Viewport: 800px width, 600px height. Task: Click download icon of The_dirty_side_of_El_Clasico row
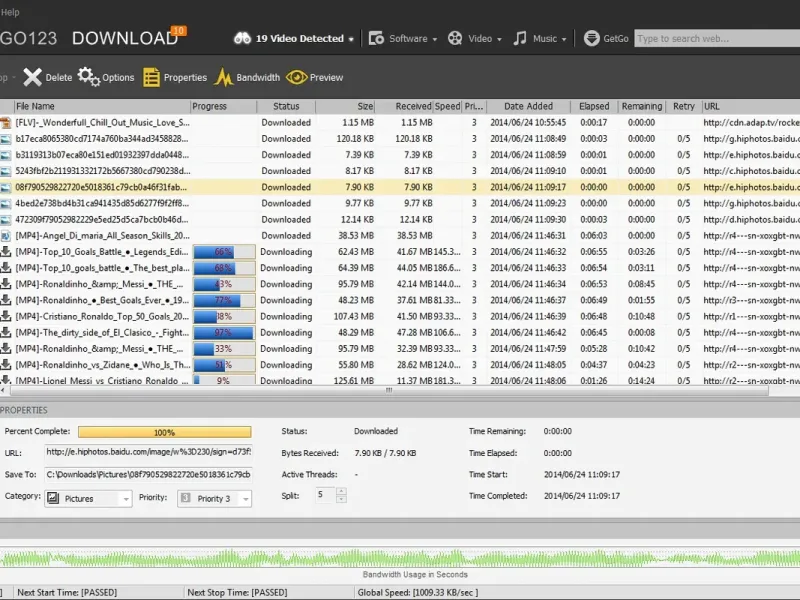[6, 333]
